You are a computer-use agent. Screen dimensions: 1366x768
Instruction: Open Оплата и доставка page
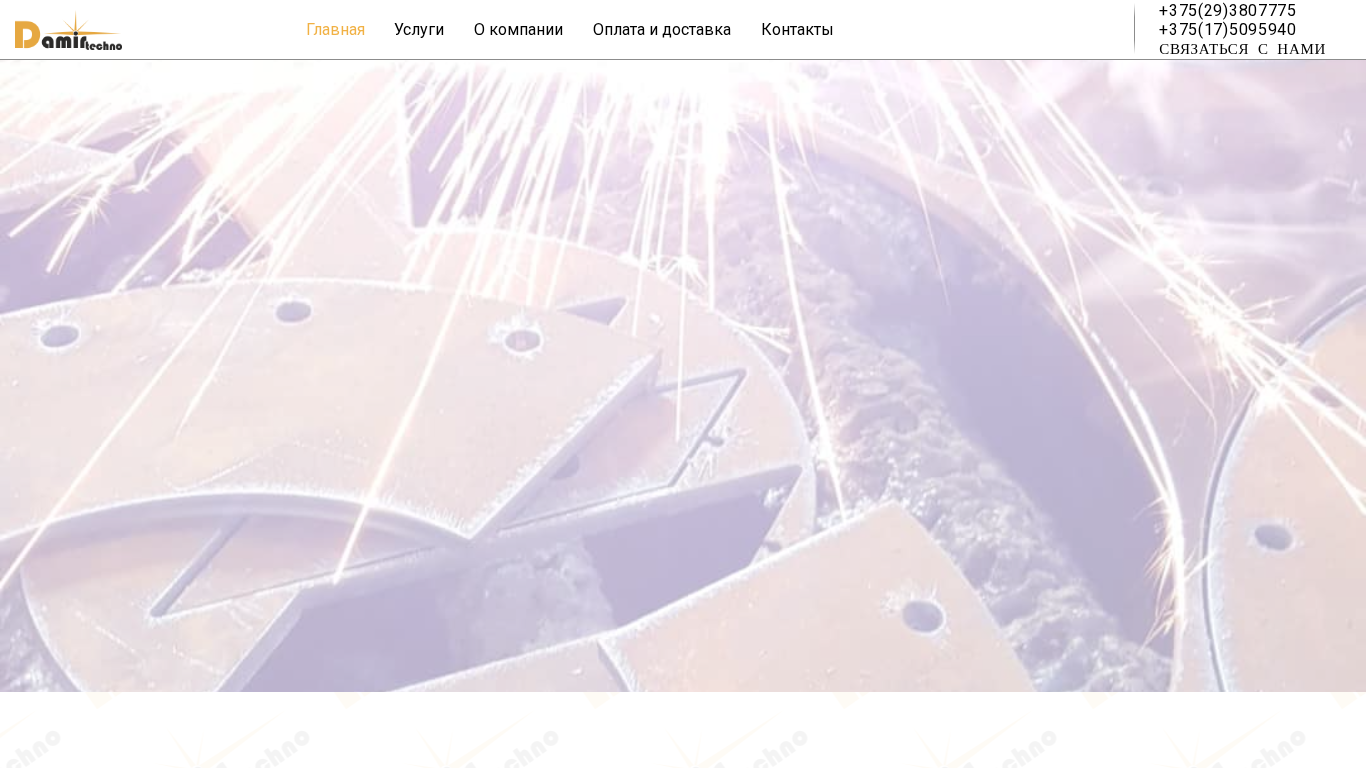click(662, 30)
